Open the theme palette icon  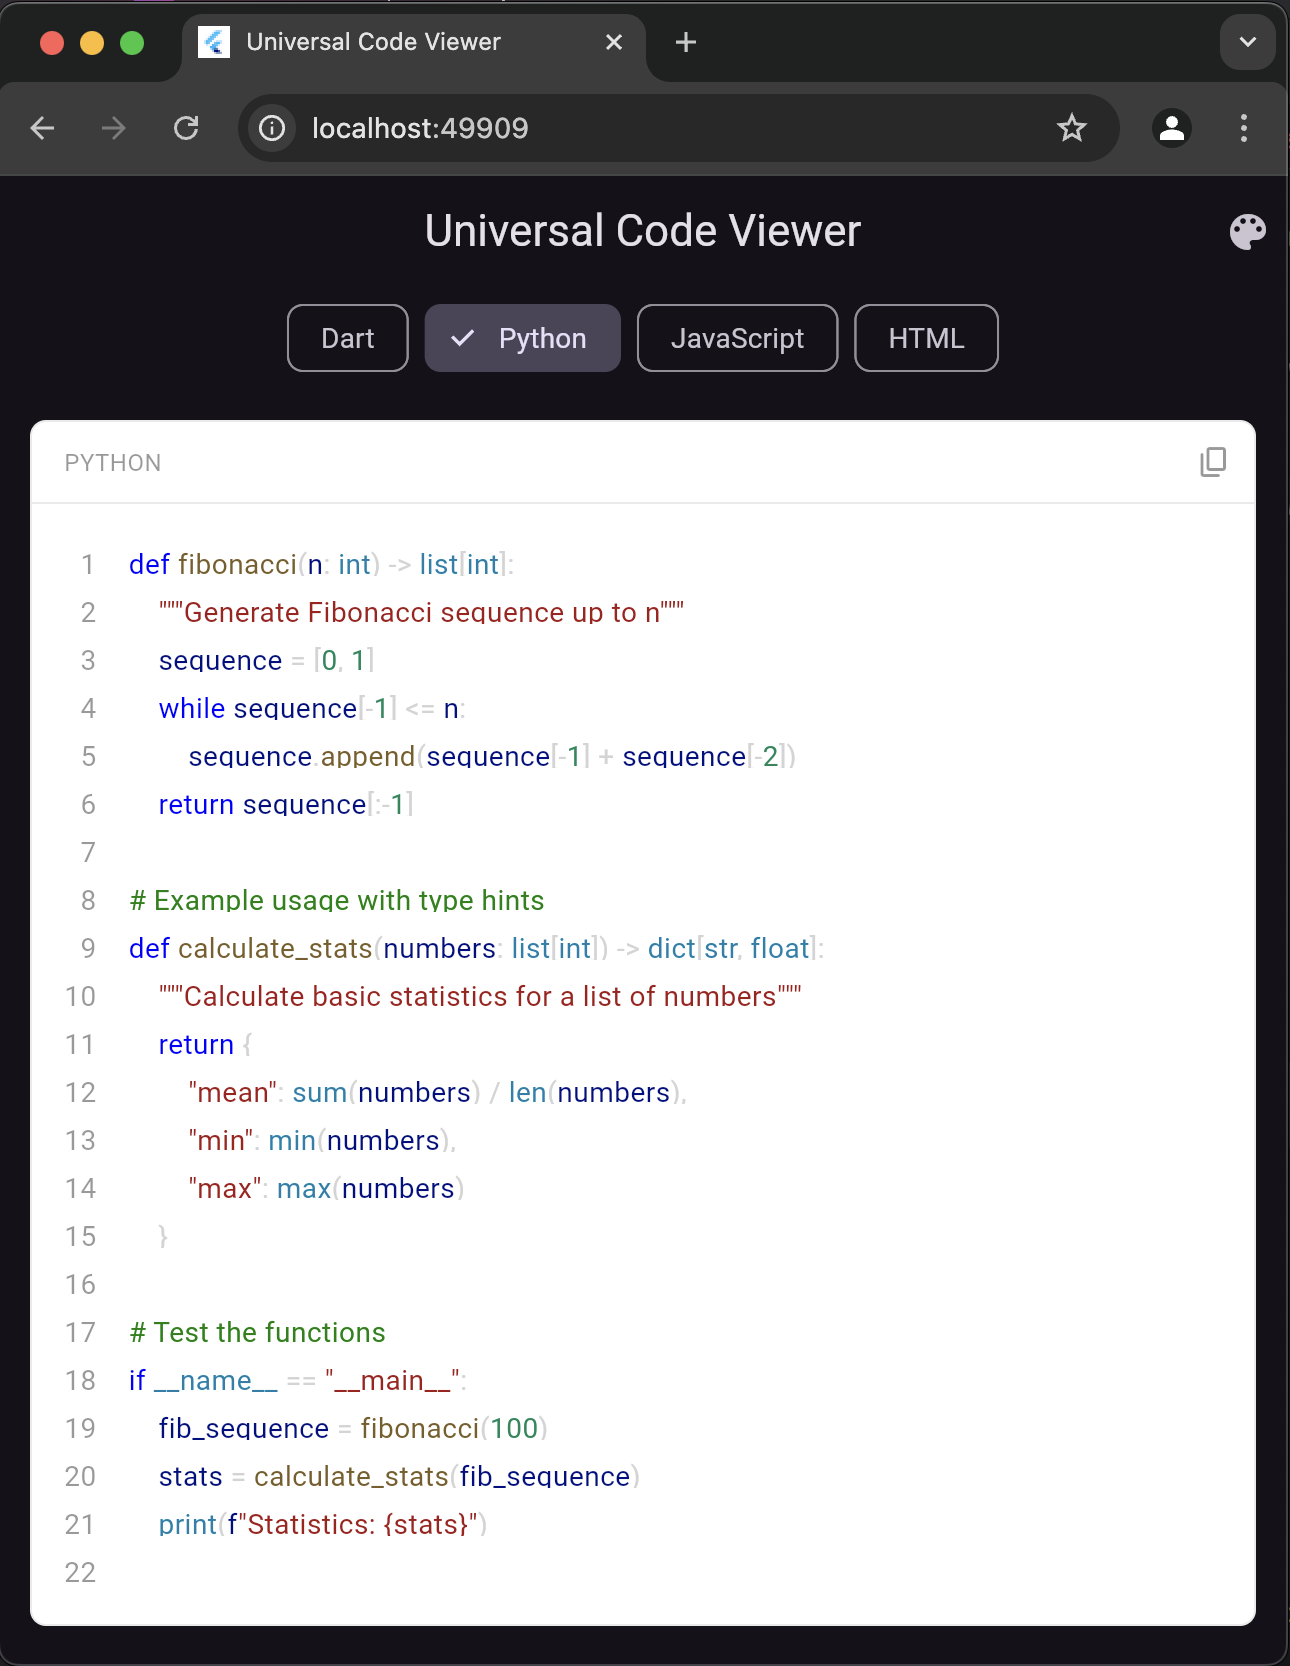[x=1247, y=232]
